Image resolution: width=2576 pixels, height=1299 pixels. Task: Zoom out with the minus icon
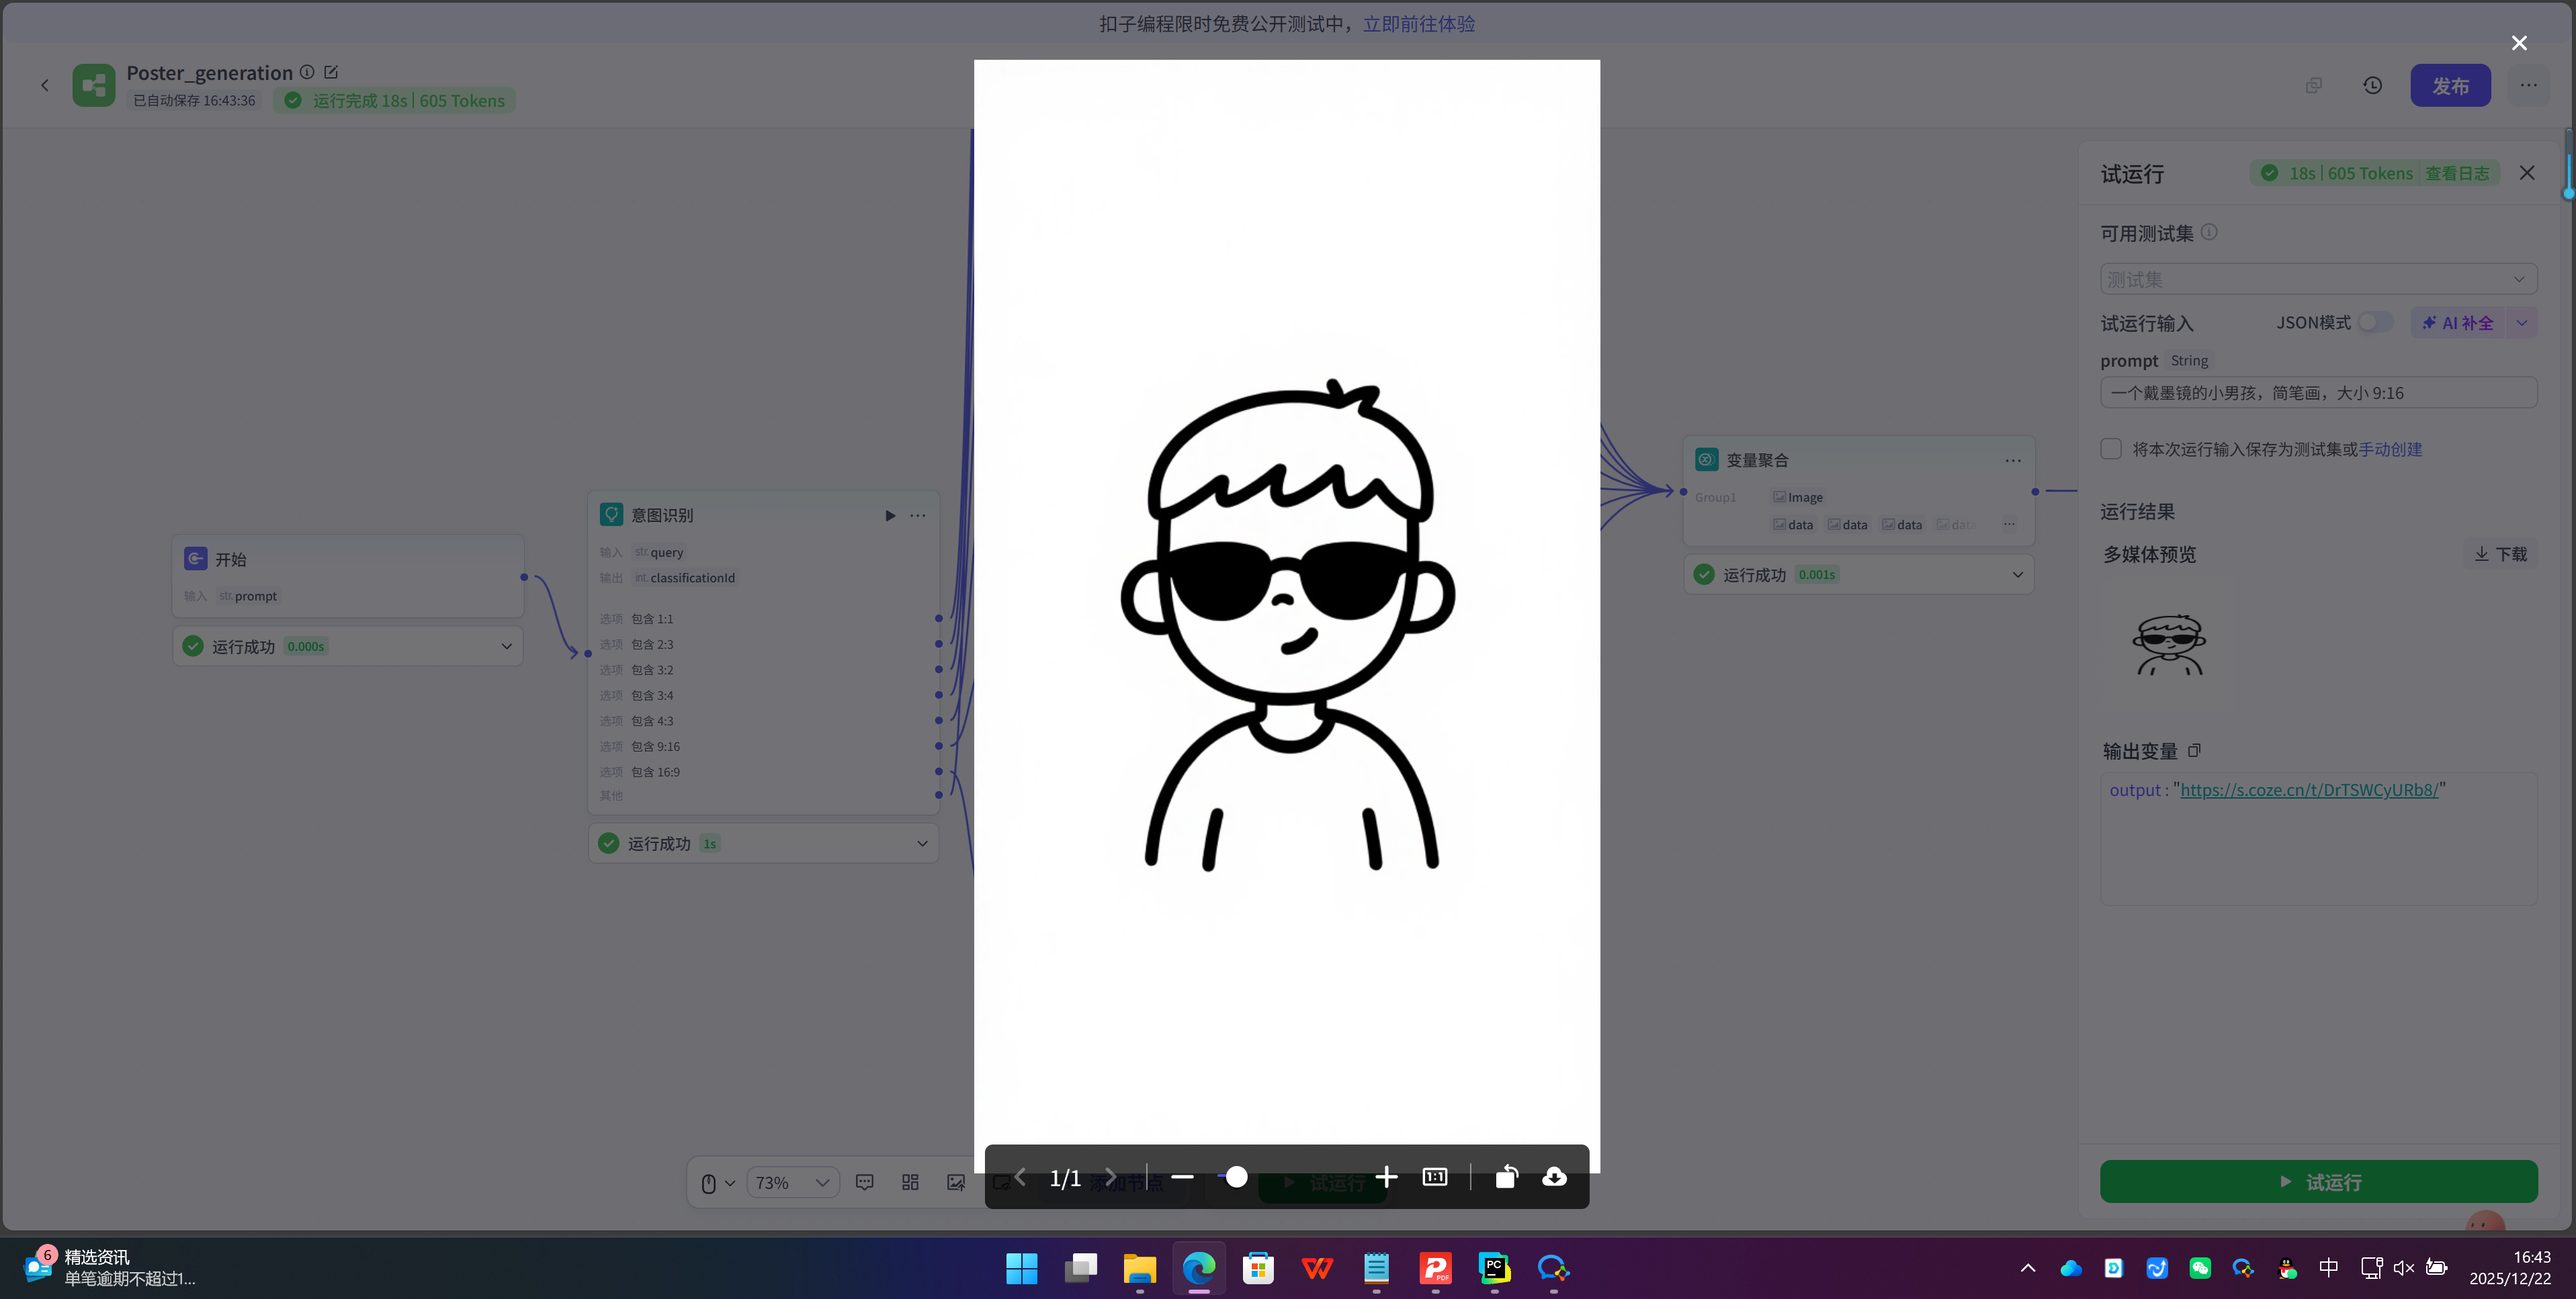pyautogui.click(x=1182, y=1177)
